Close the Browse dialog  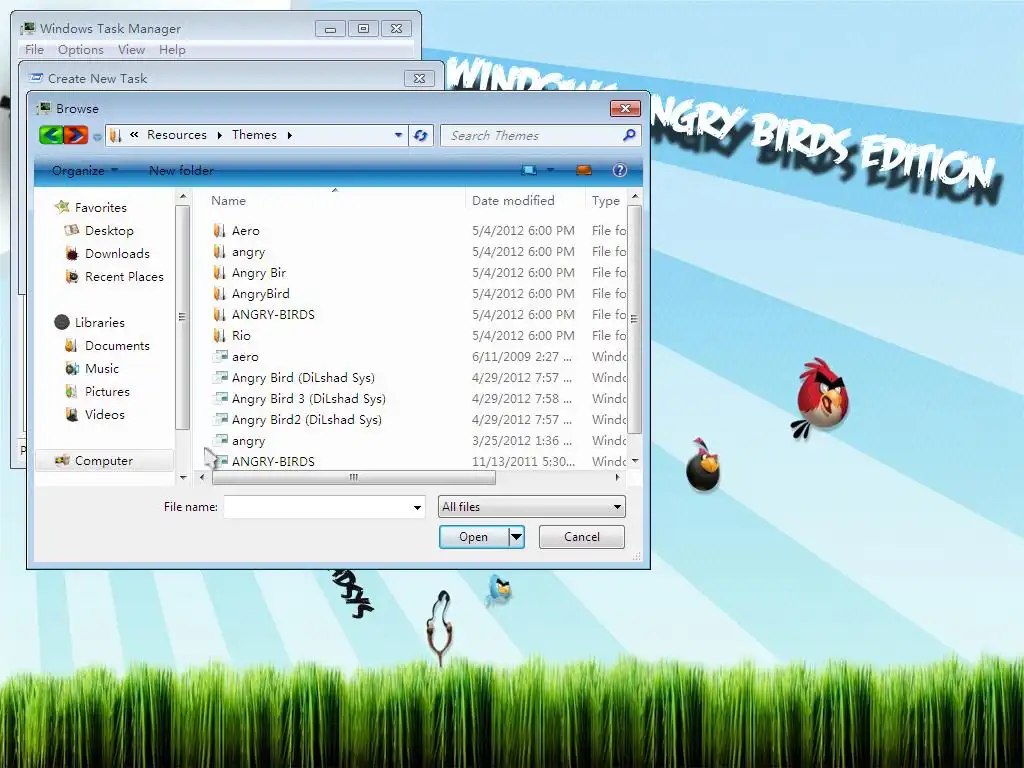tap(625, 108)
